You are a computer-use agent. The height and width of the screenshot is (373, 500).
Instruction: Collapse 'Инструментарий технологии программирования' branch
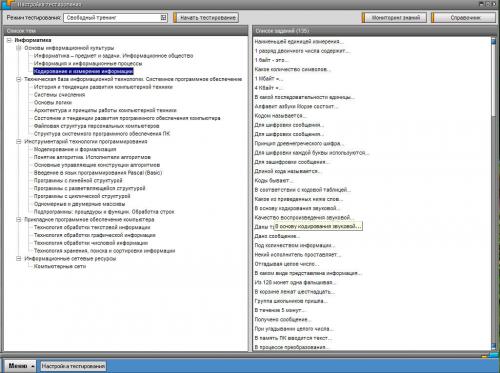coord(19,142)
